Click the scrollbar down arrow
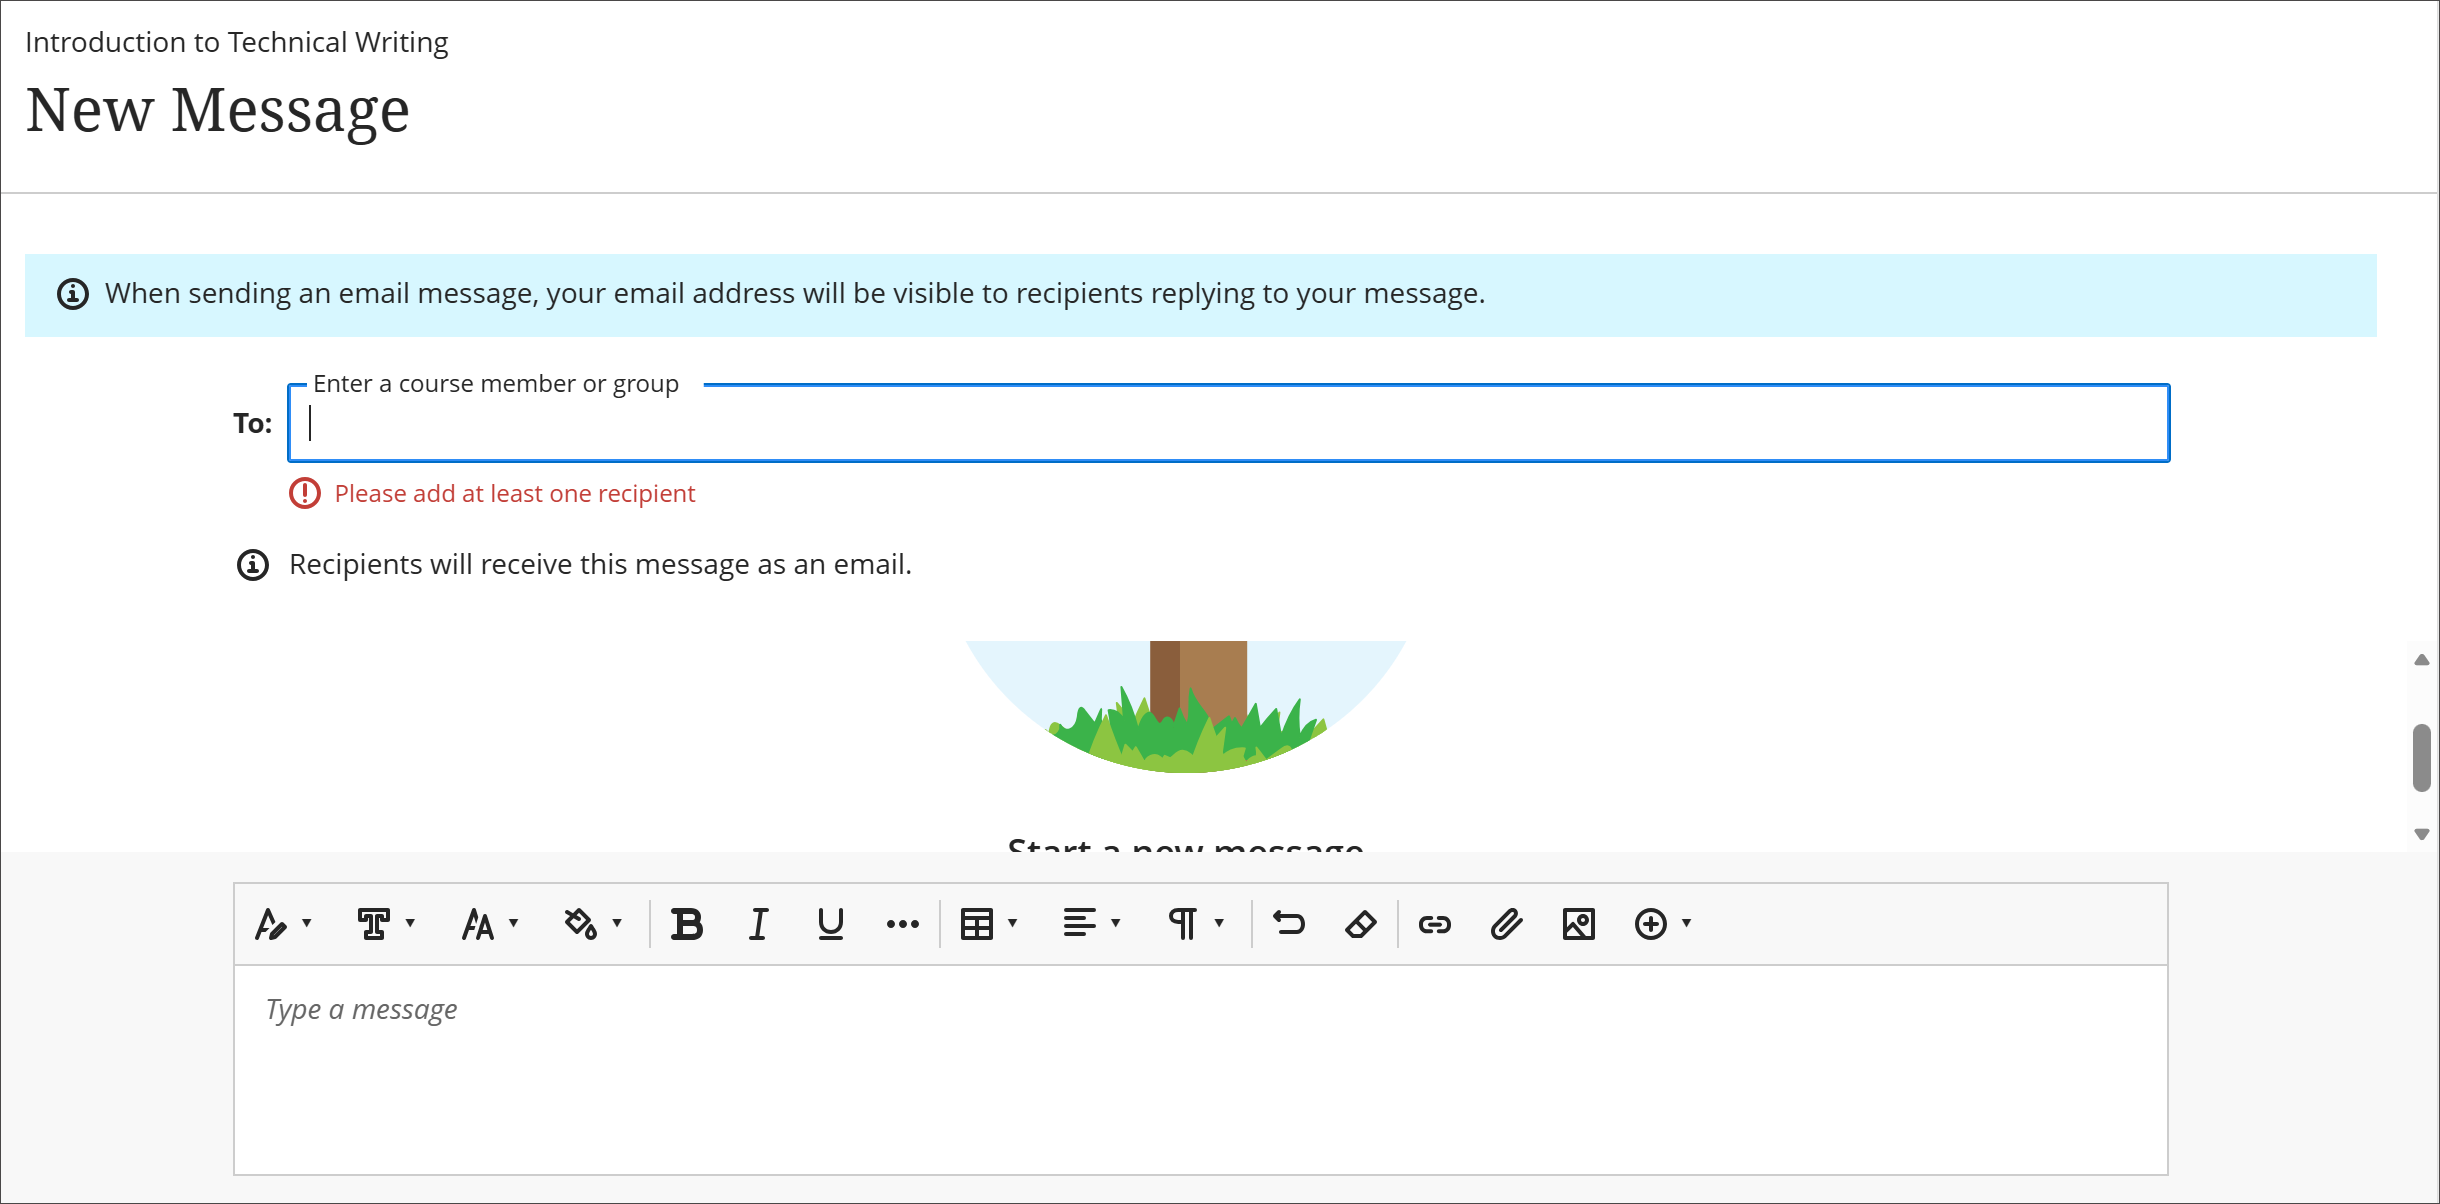This screenshot has width=2440, height=1204. [x=2421, y=834]
